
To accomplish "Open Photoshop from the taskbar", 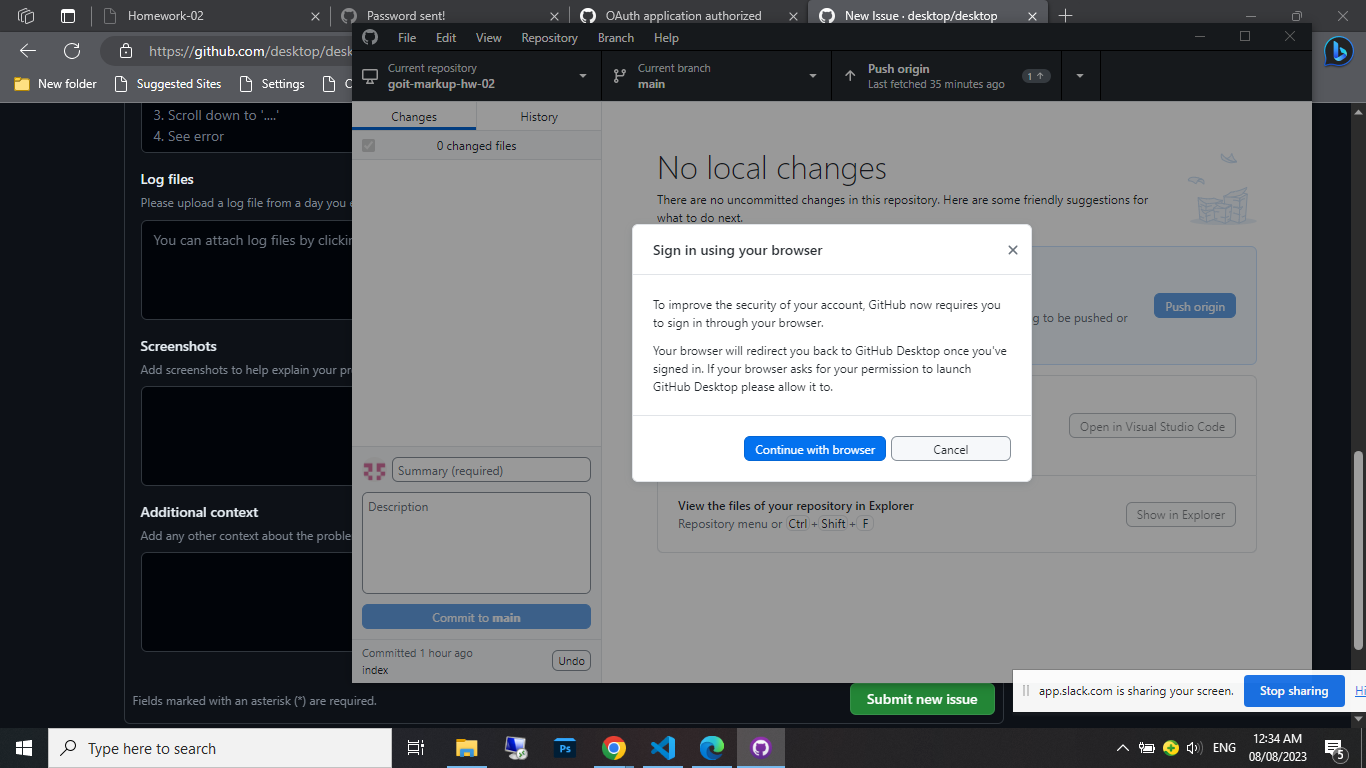I will pyautogui.click(x=564, y=747).
